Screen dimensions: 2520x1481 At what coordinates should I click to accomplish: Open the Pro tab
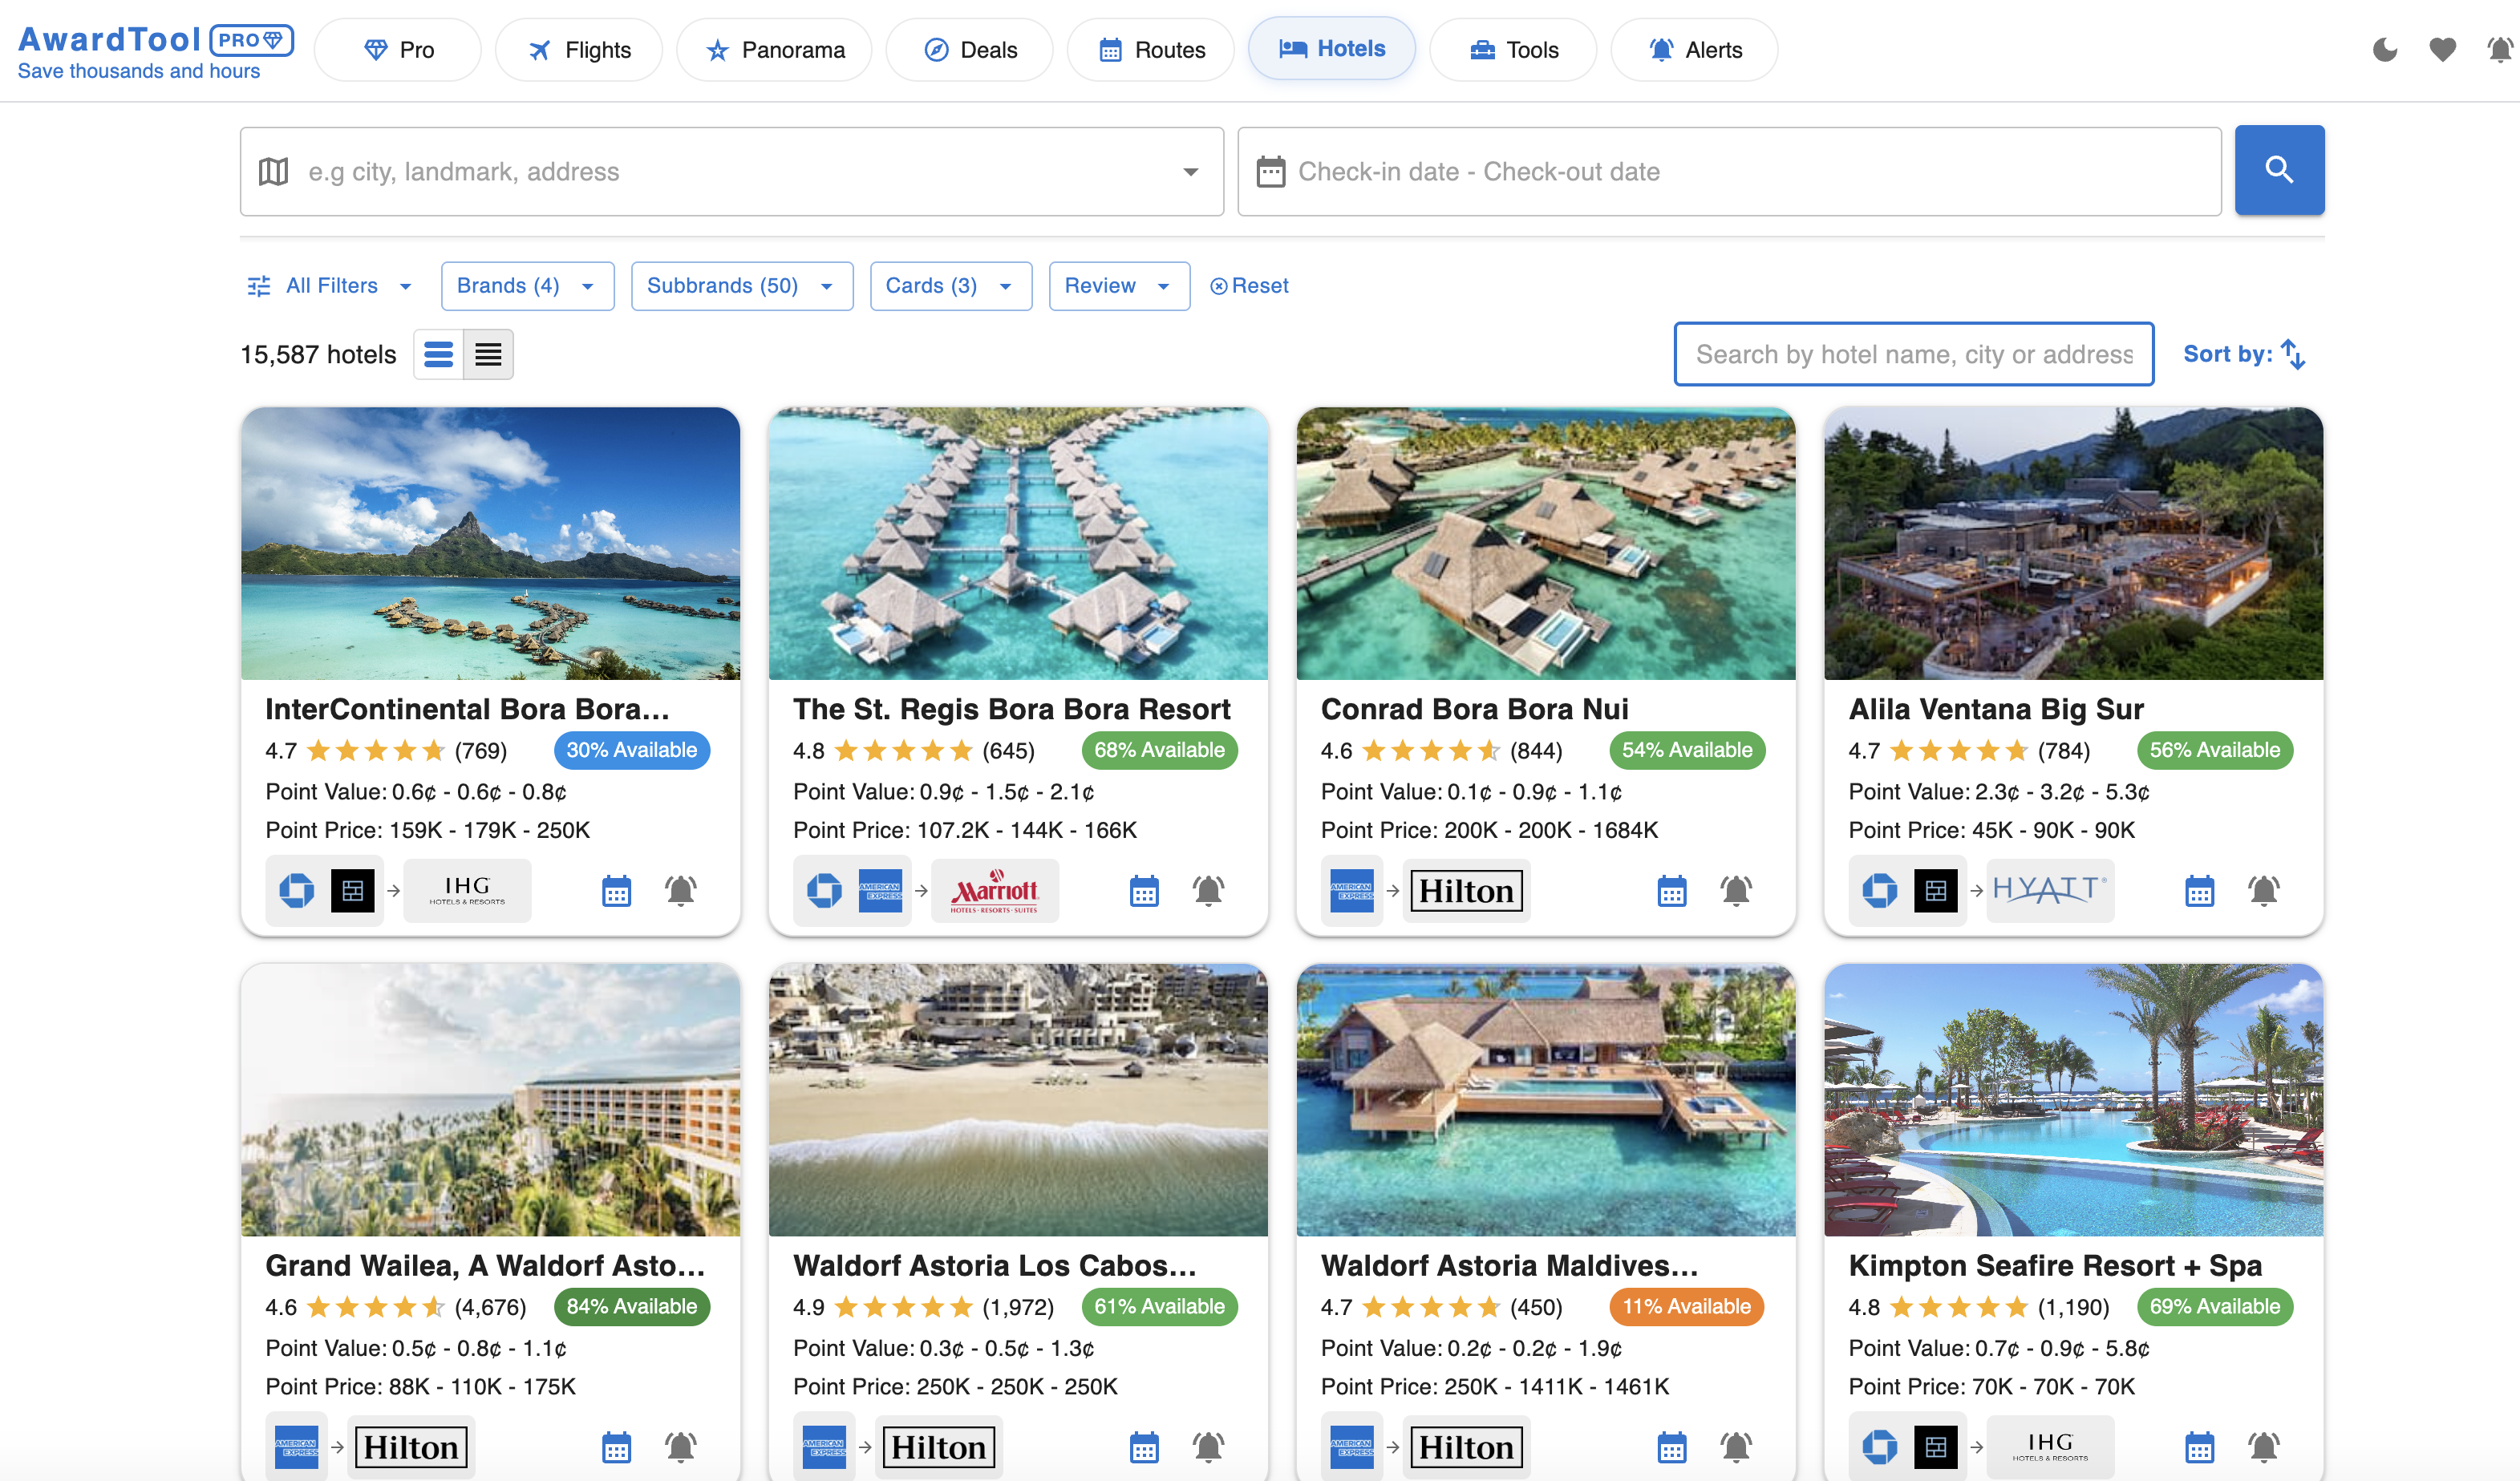[398, 49]
